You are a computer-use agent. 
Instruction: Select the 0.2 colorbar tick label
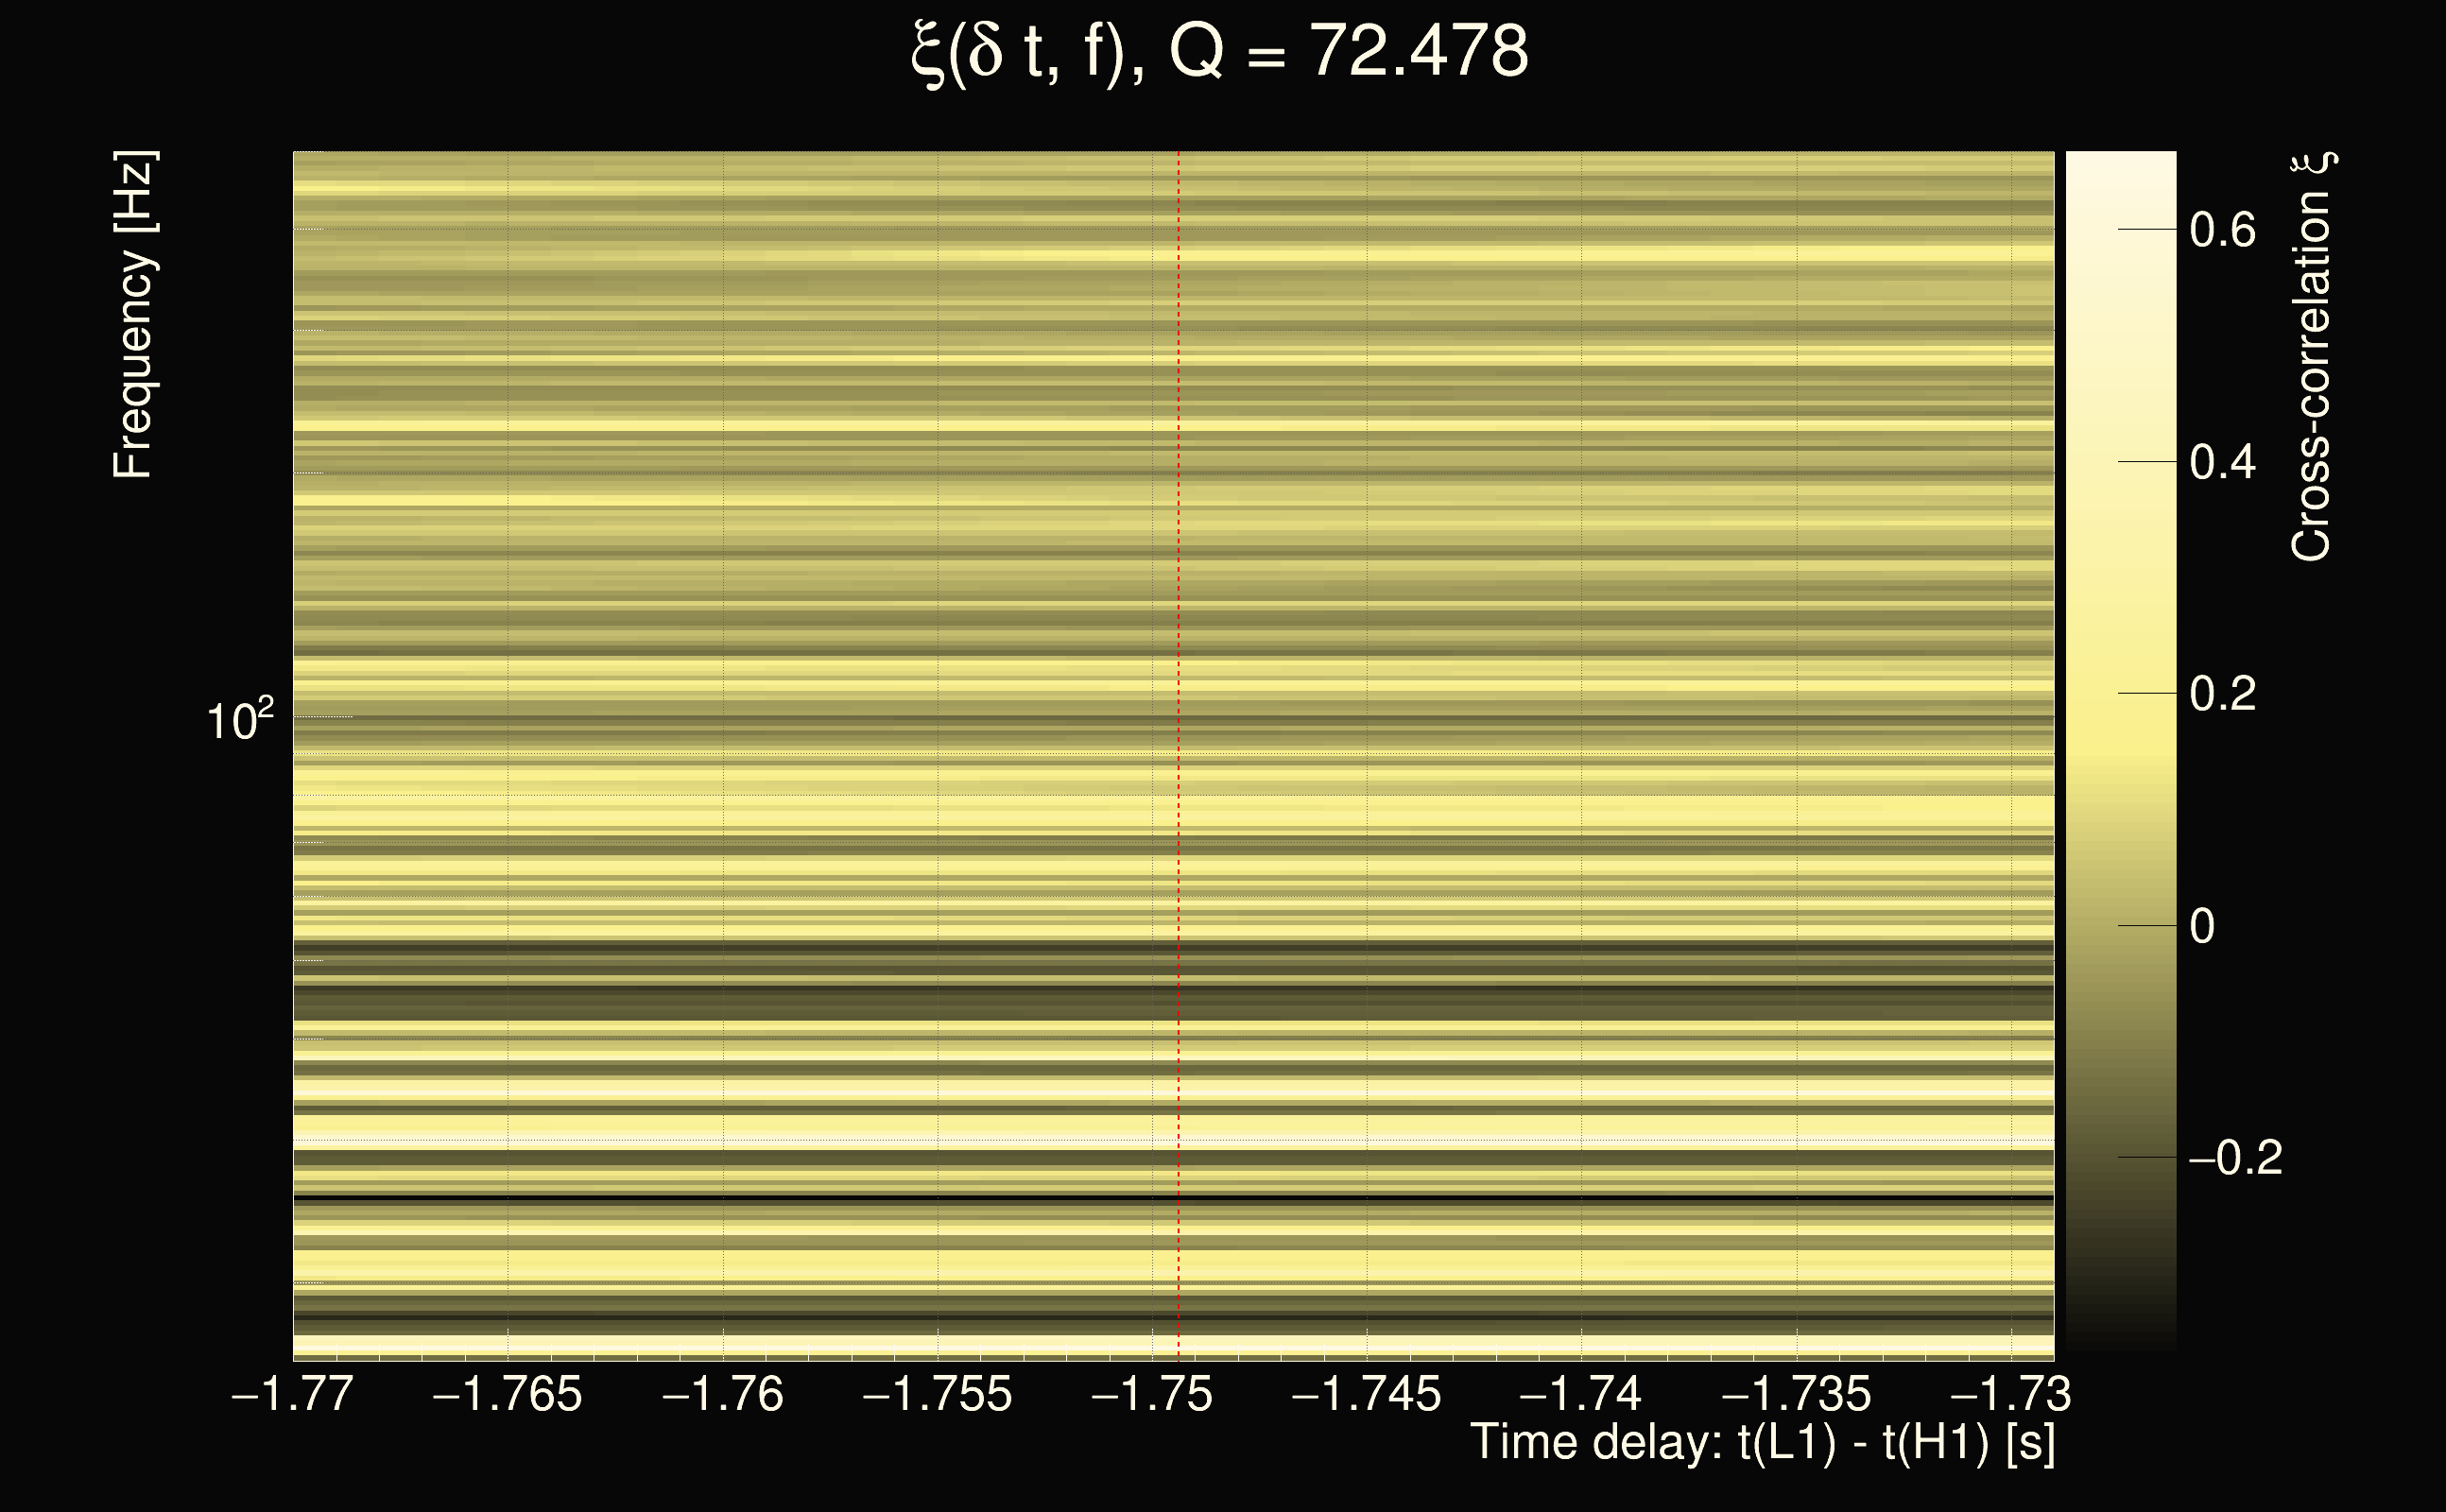coord(2222,694)
